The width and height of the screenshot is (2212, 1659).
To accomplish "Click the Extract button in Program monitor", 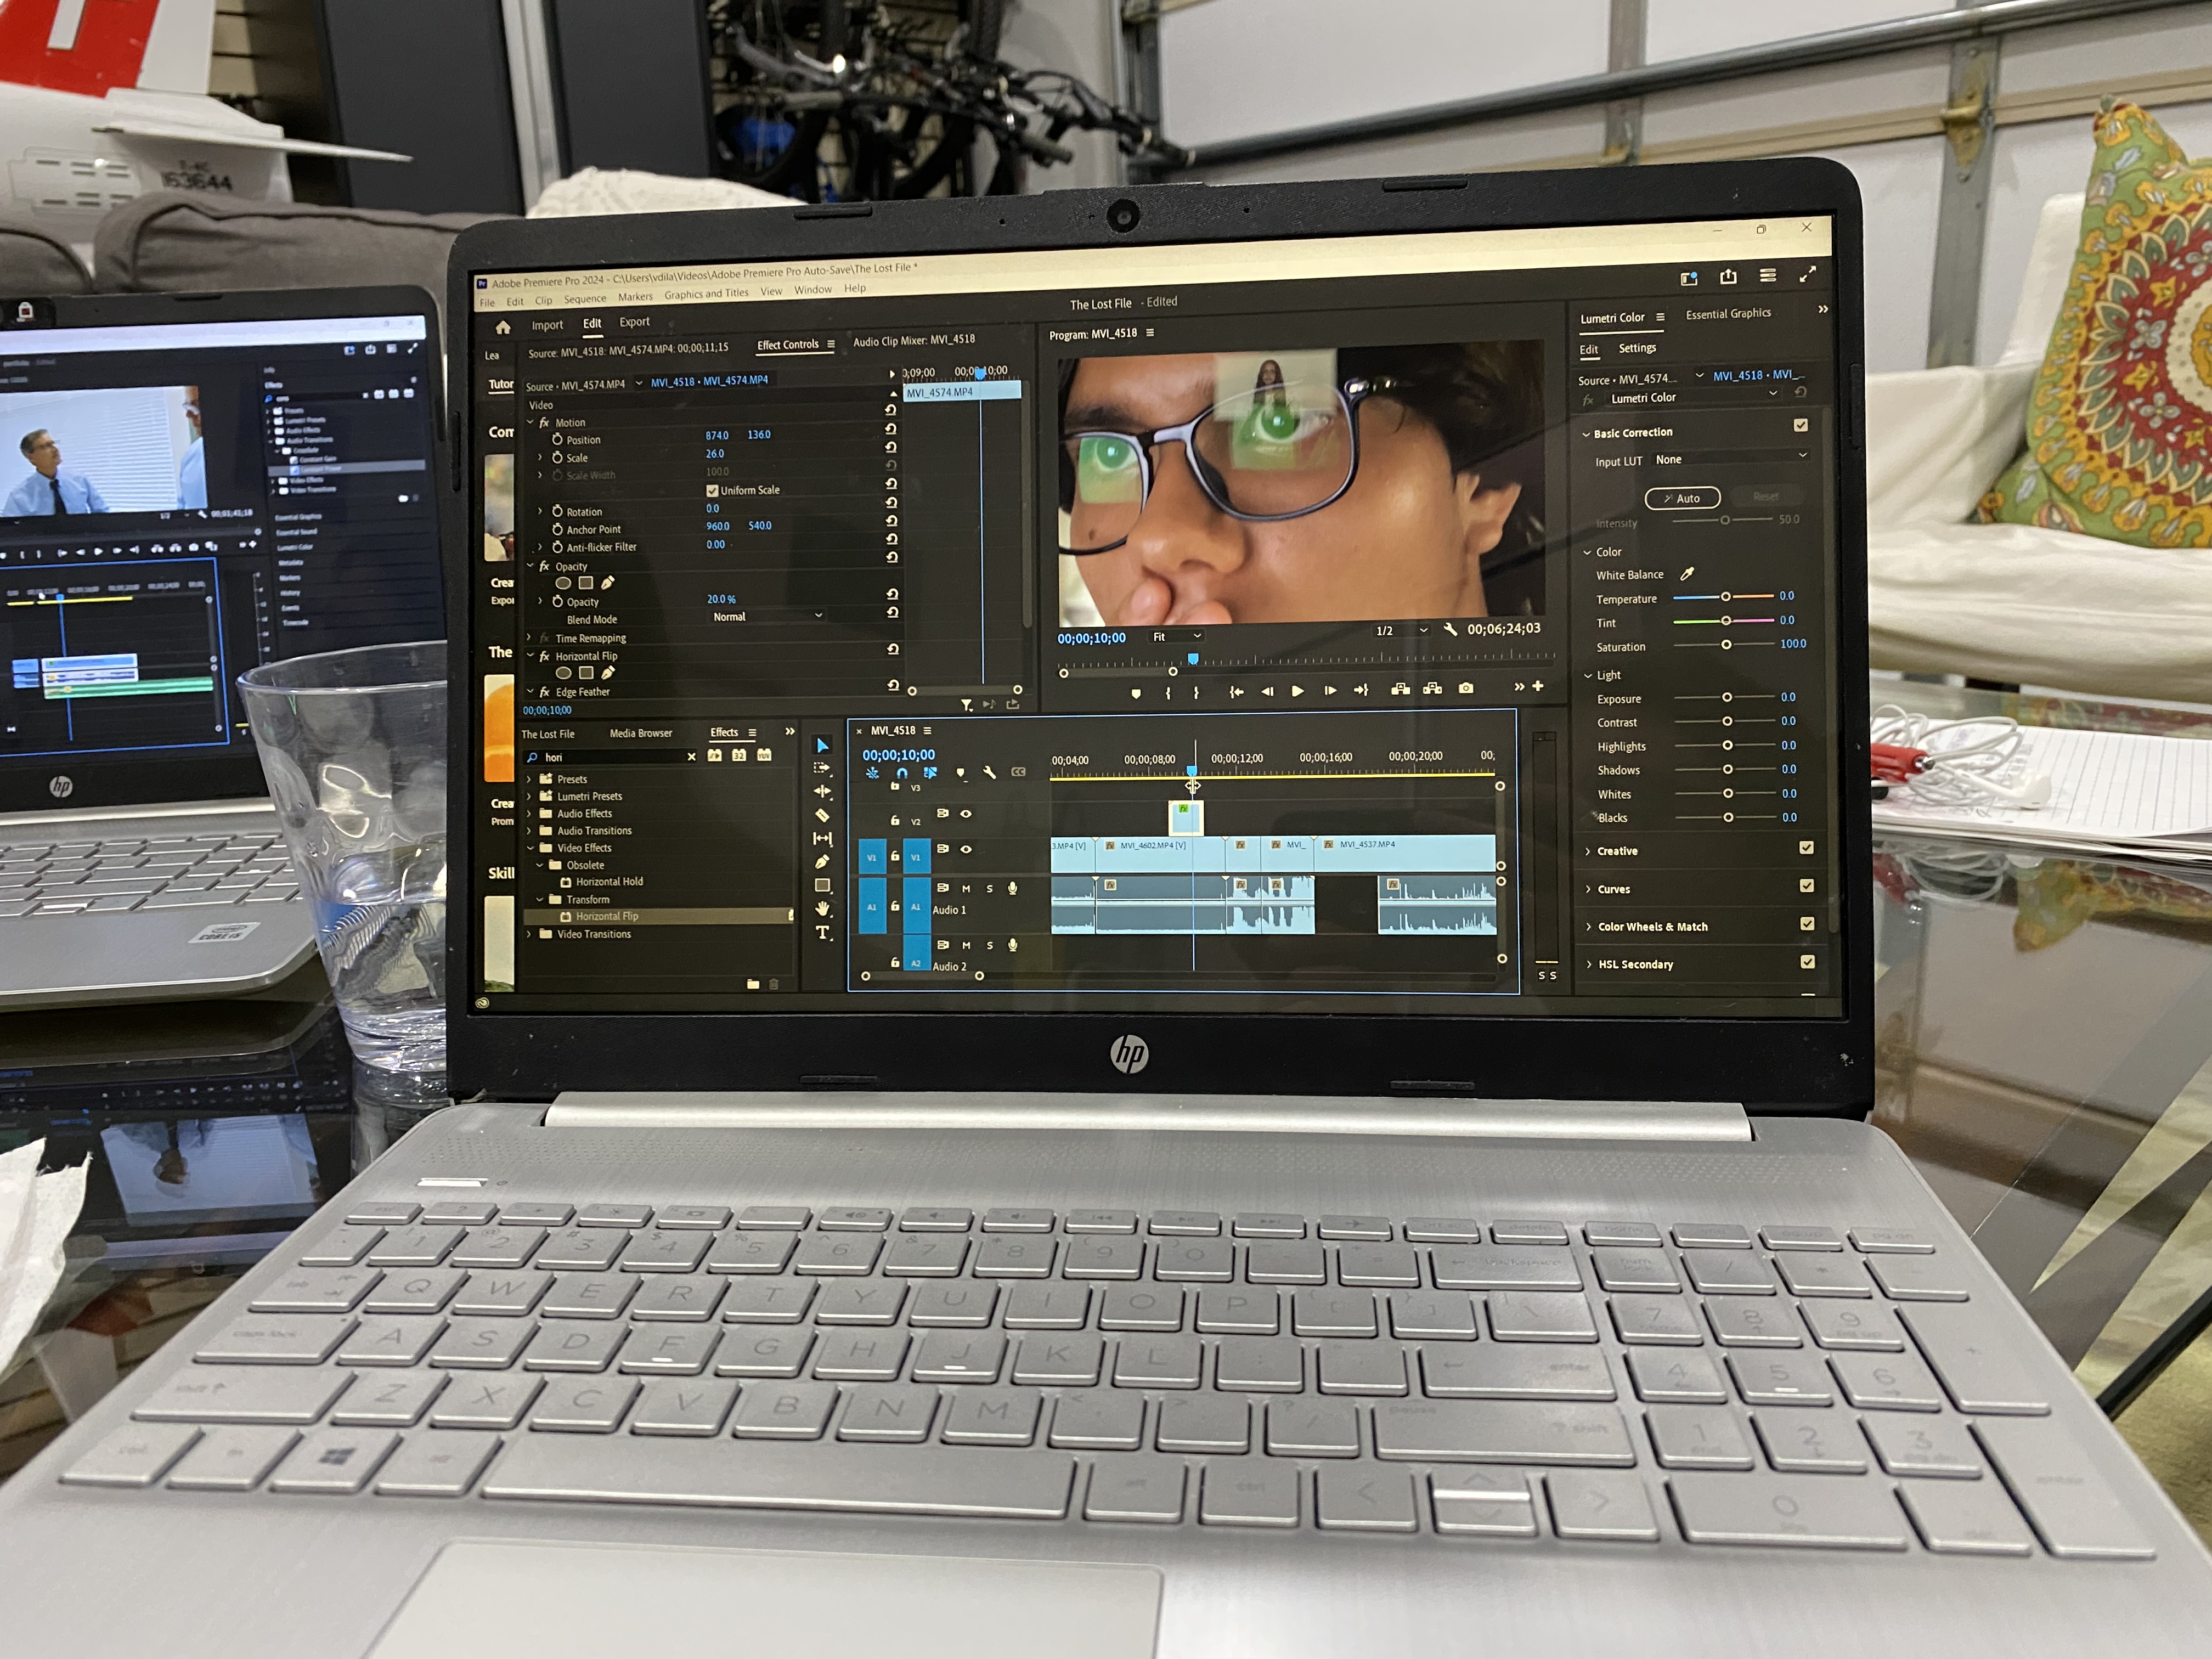I will click(1433, 688).
